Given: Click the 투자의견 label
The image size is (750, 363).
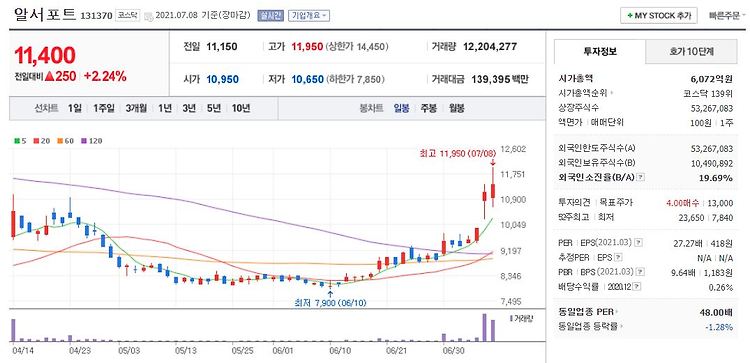Looking at the screenshot, I should click(574, 203).
